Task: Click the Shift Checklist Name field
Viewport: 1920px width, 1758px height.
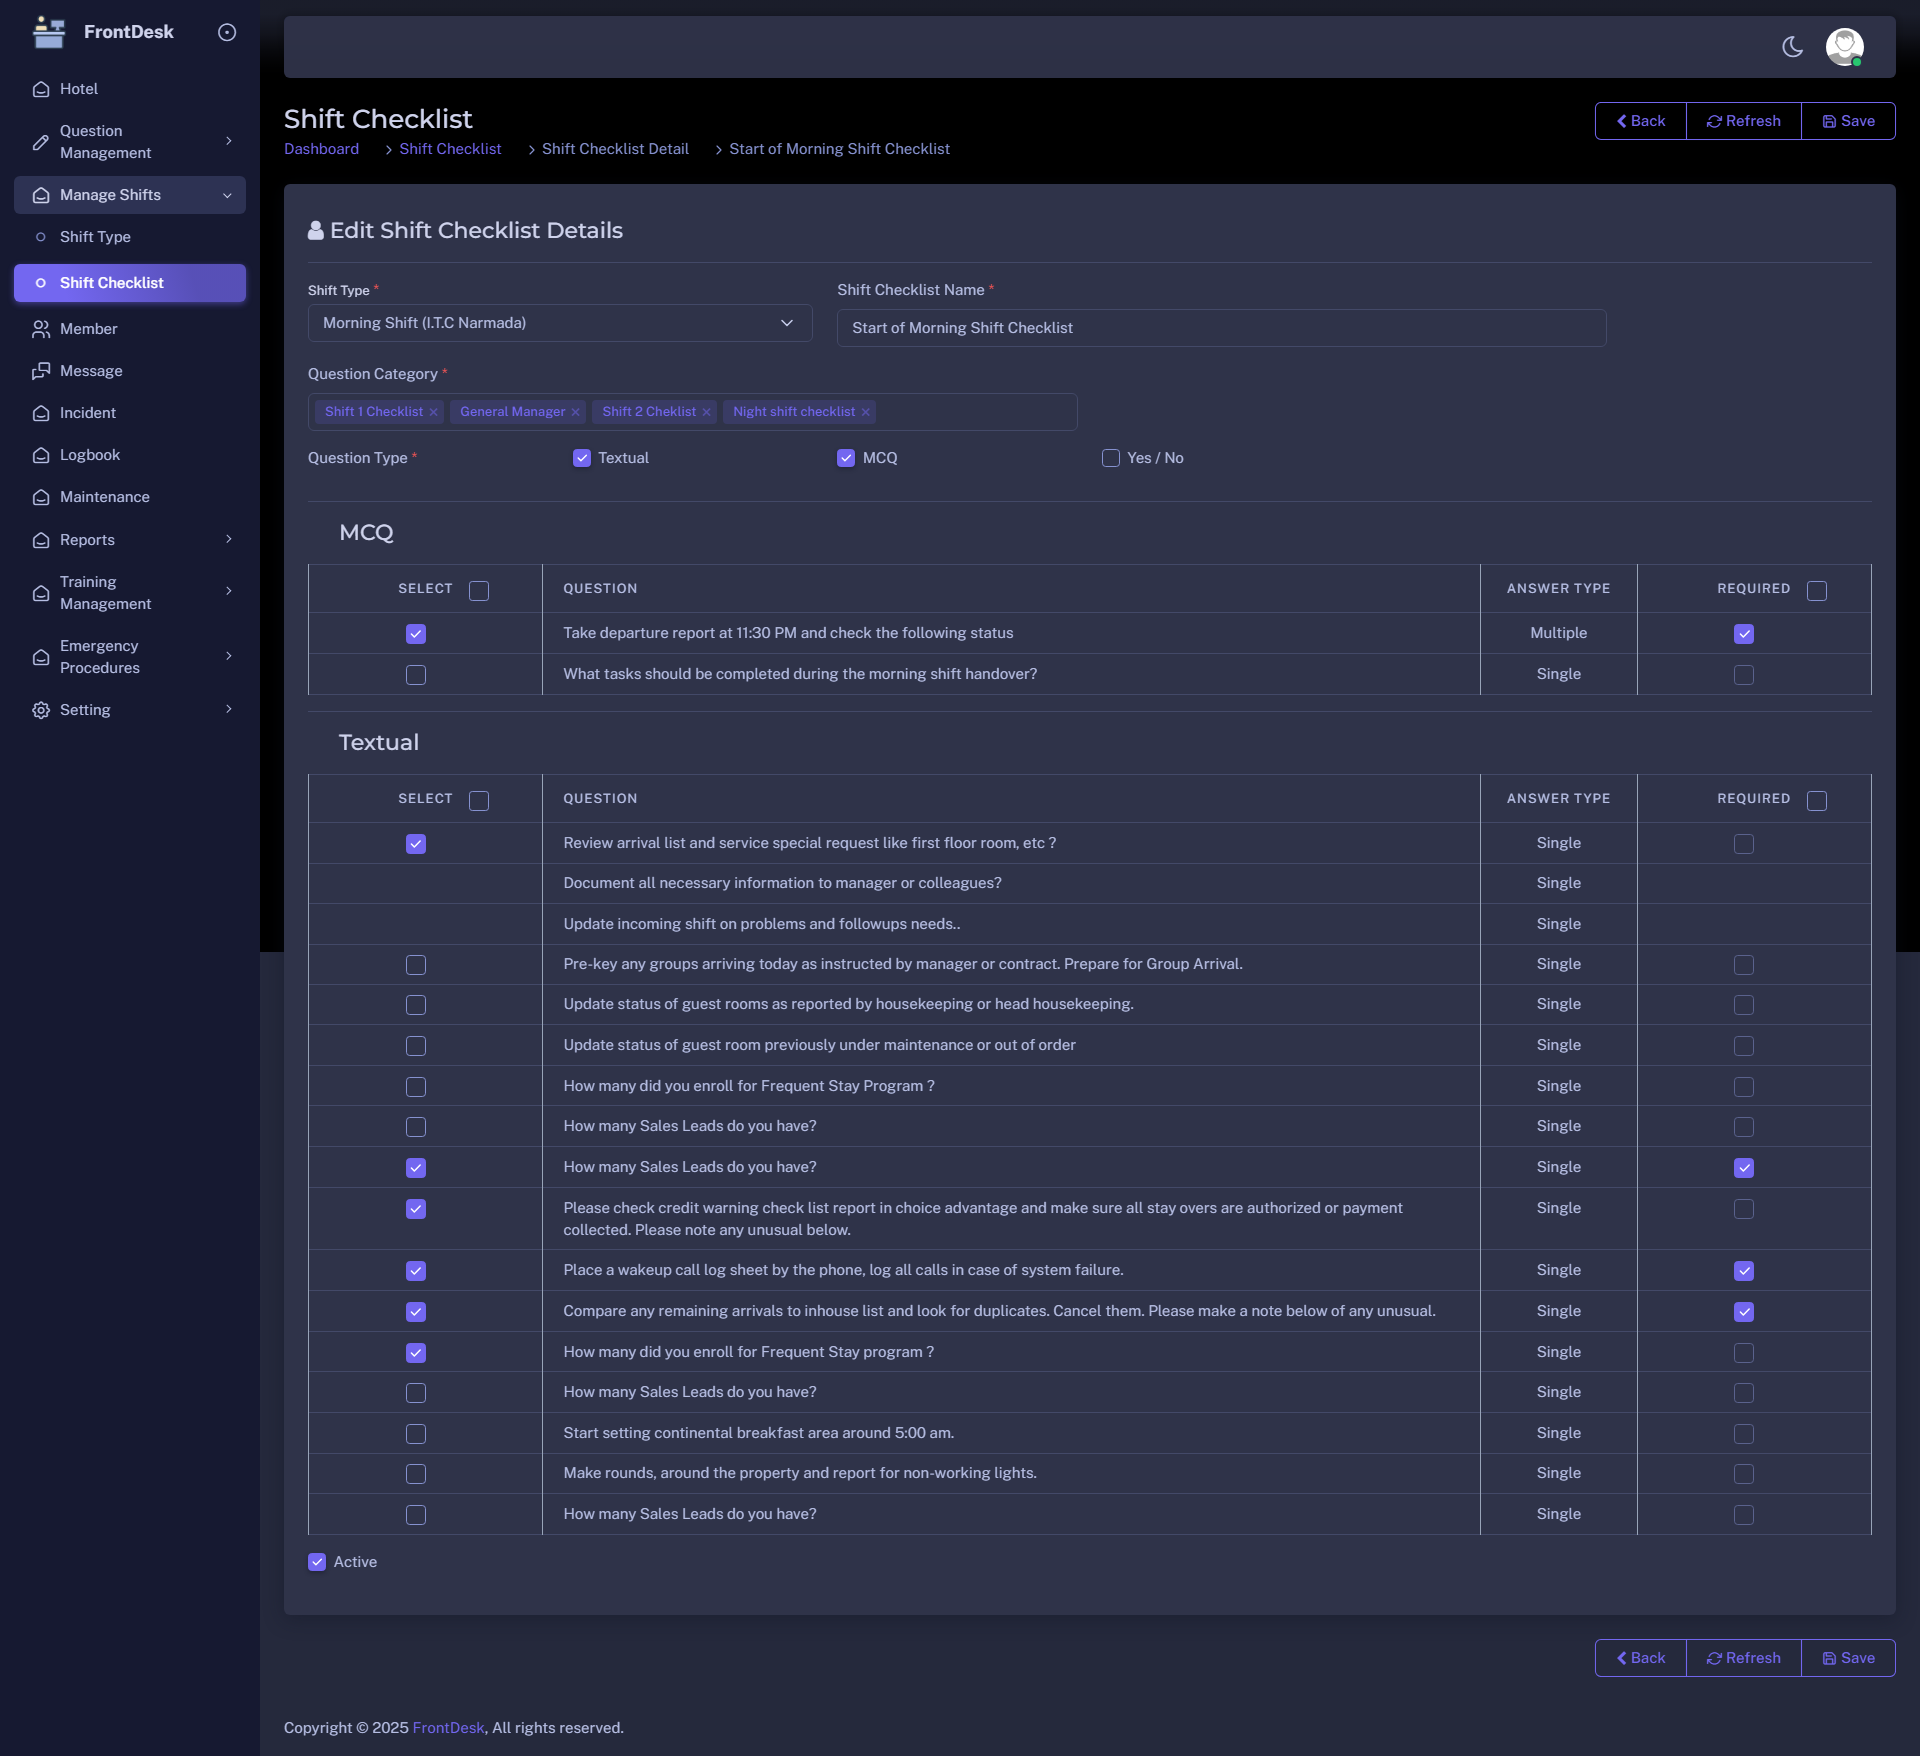Action: click(1221, 328)
